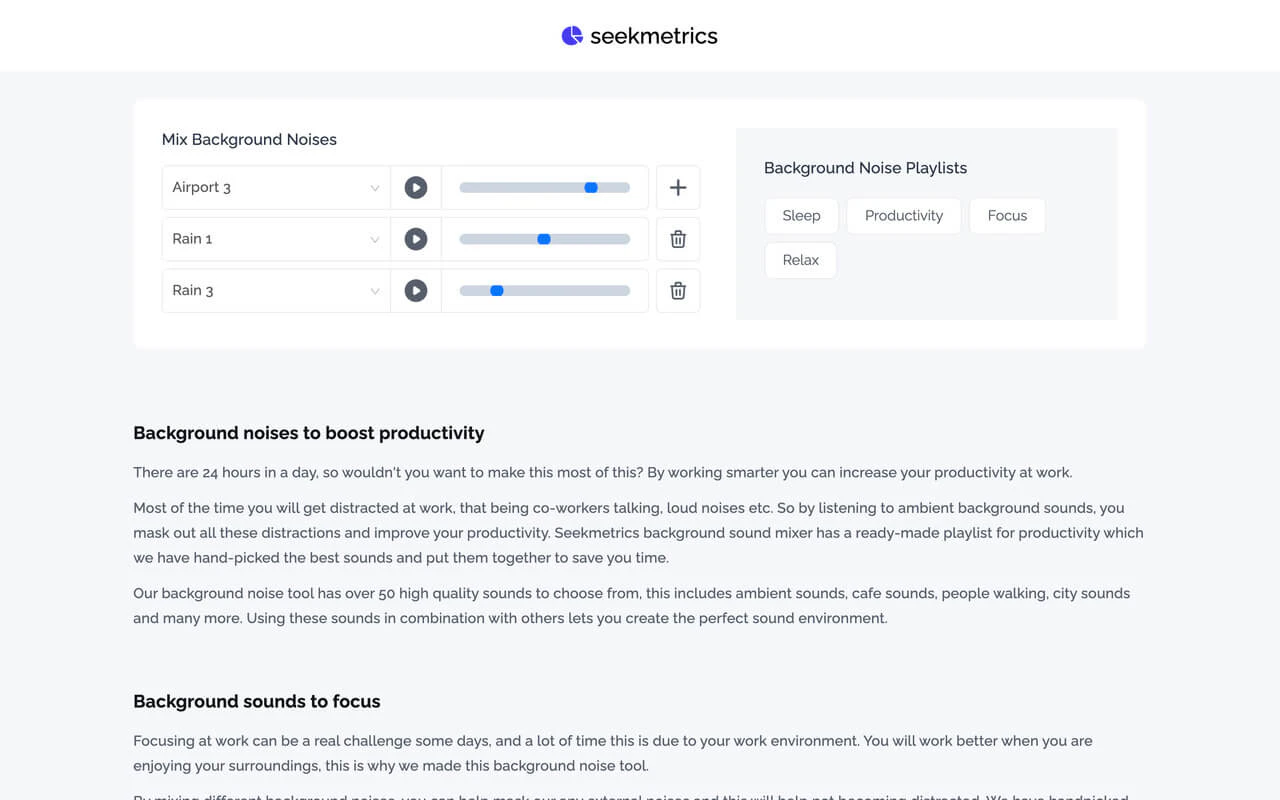Image resolution: width=1280 pixels, height=800 pixels.
Task: Click the Airport 3 volume slider handle
Action: tap(591, 187)
